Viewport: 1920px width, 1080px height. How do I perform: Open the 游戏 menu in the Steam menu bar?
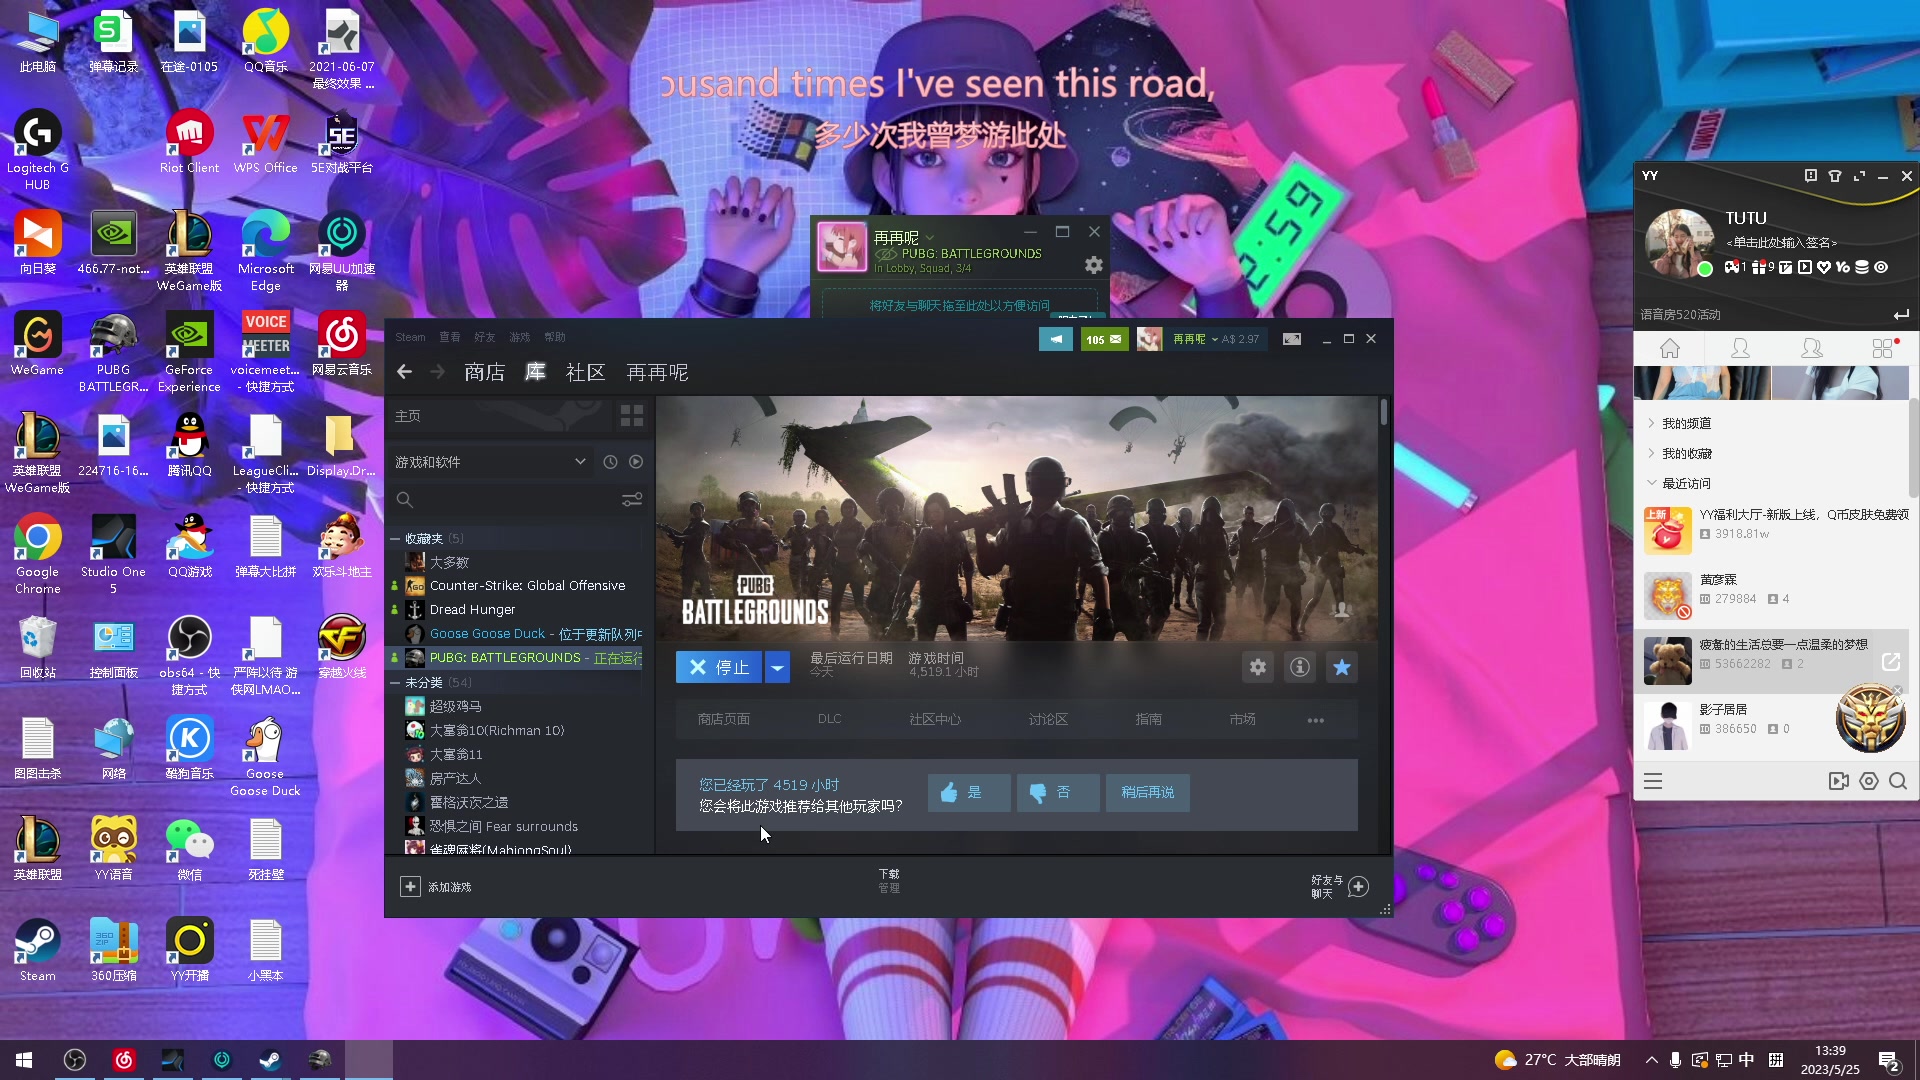[x=520, y=337]
